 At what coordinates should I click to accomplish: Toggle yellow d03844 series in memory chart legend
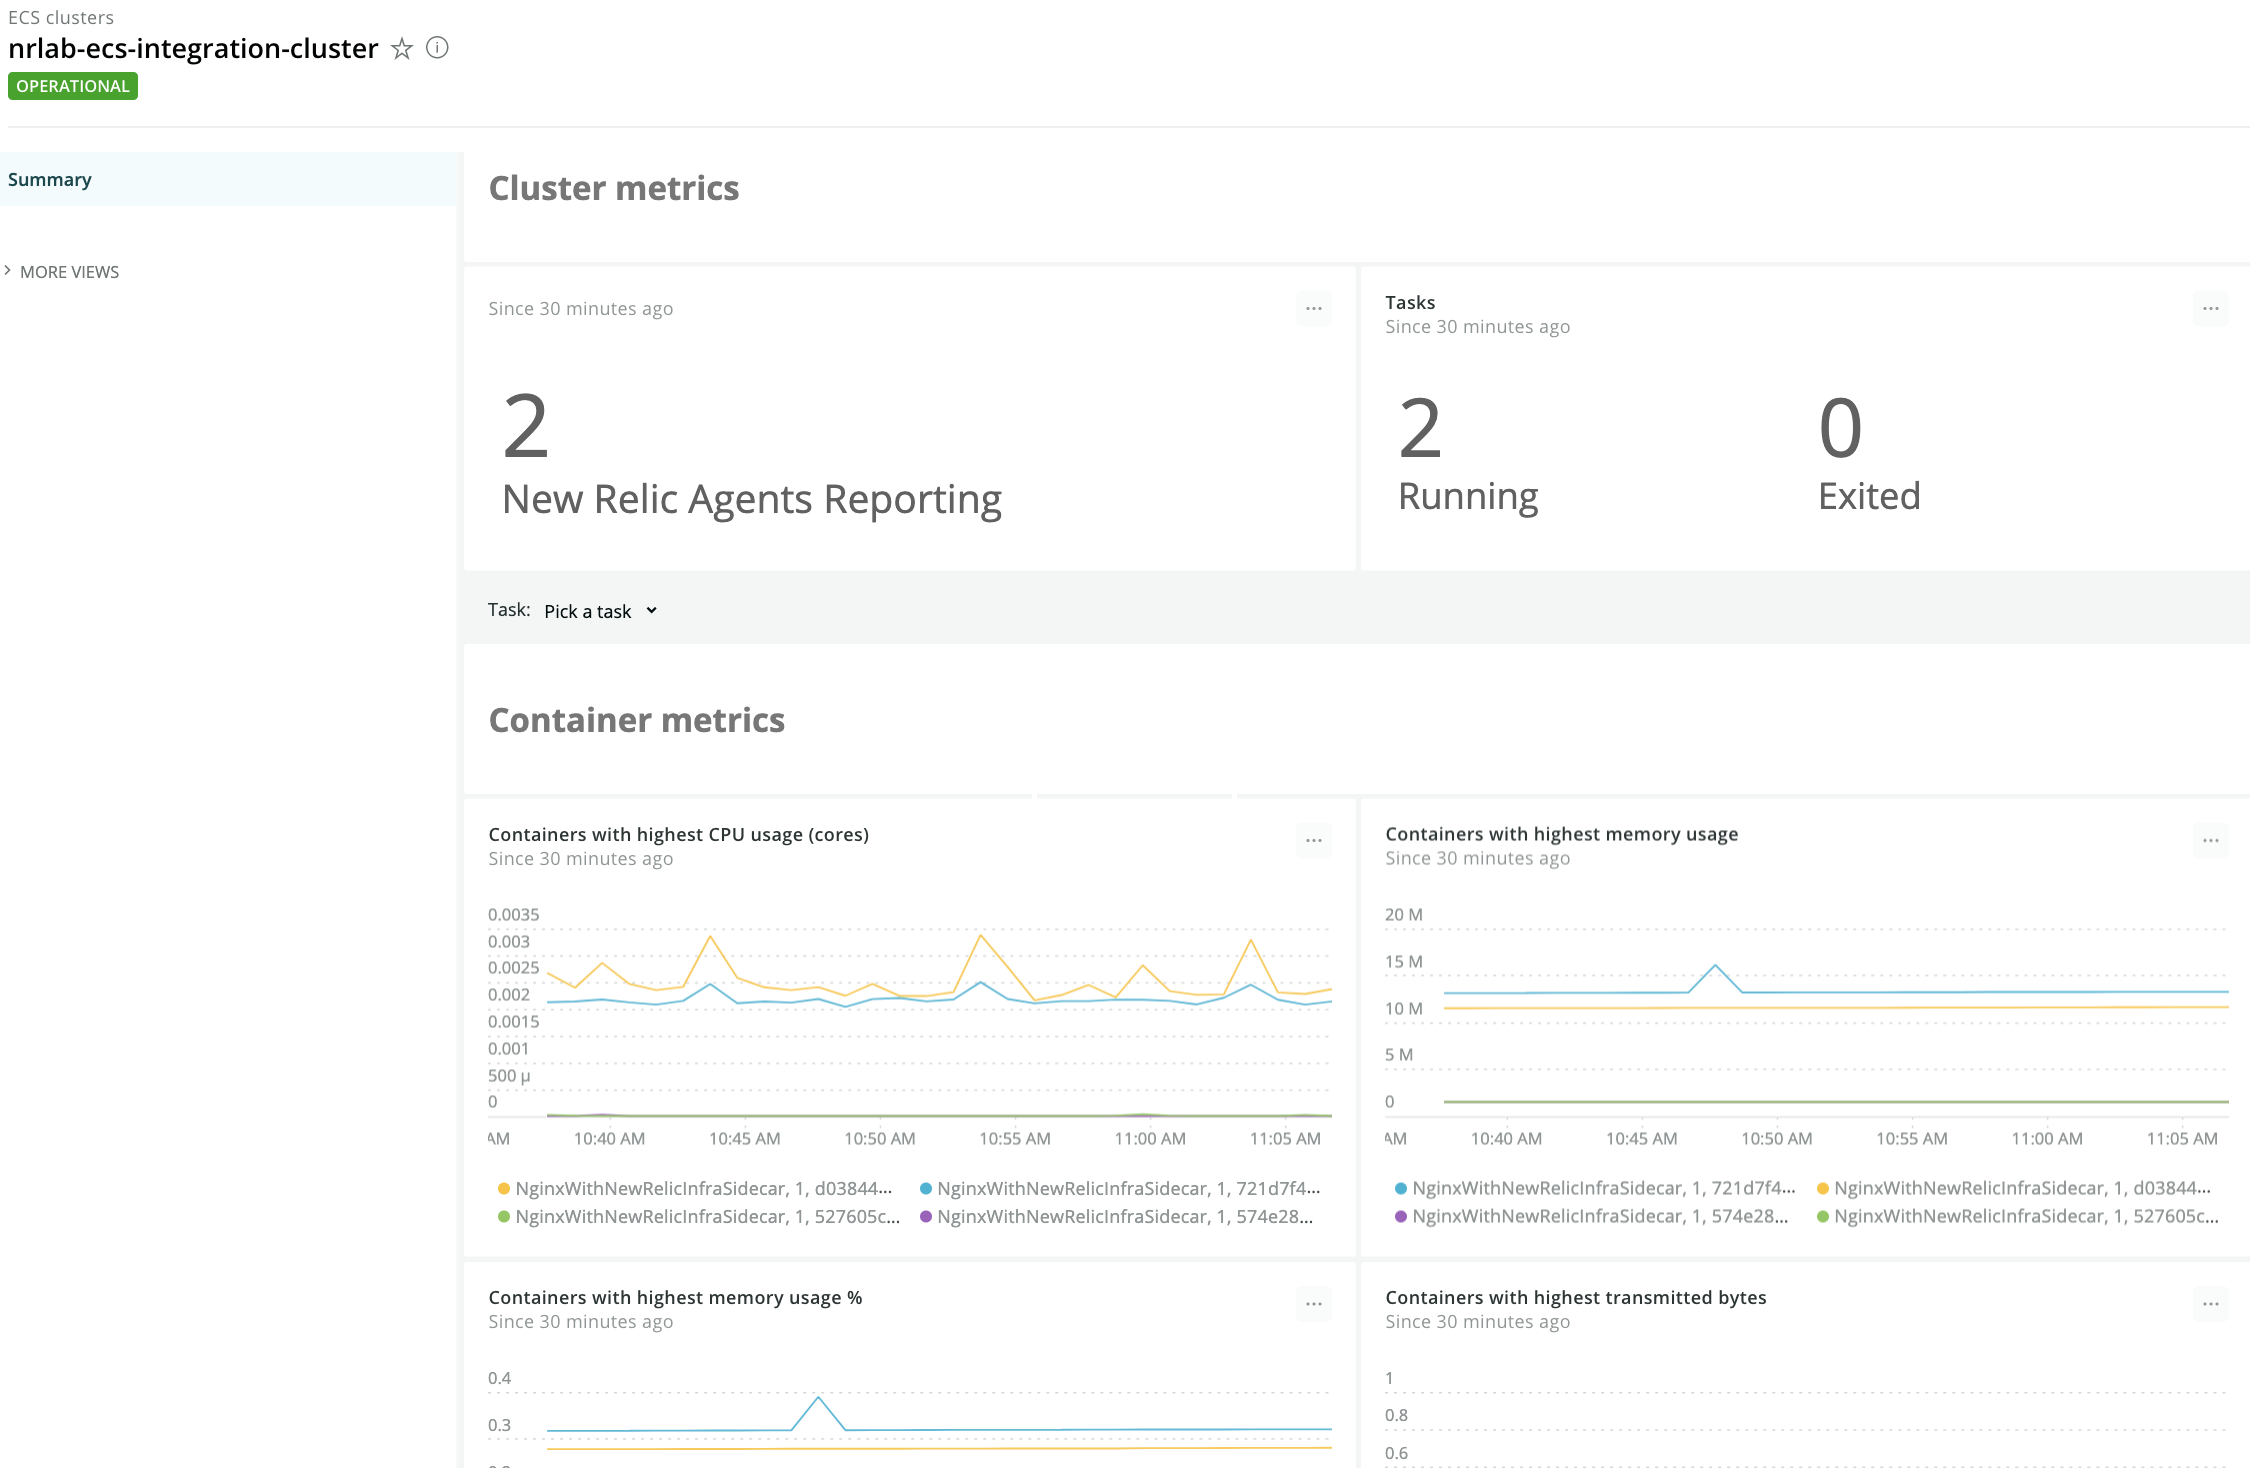2014,1188
